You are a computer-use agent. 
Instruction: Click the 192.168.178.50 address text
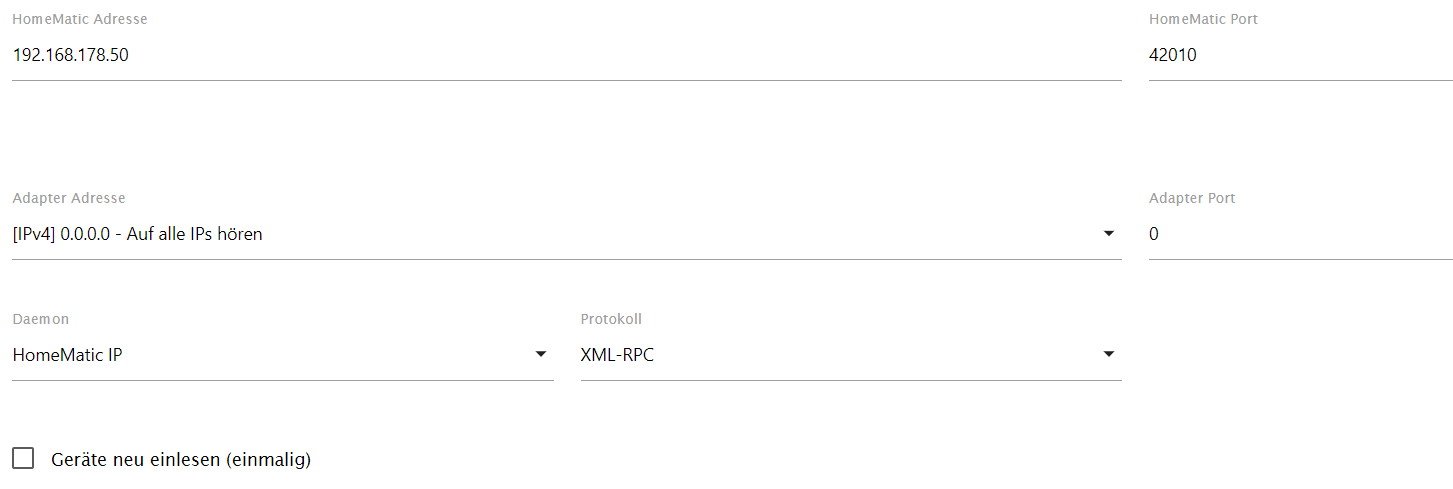point(70,56)
